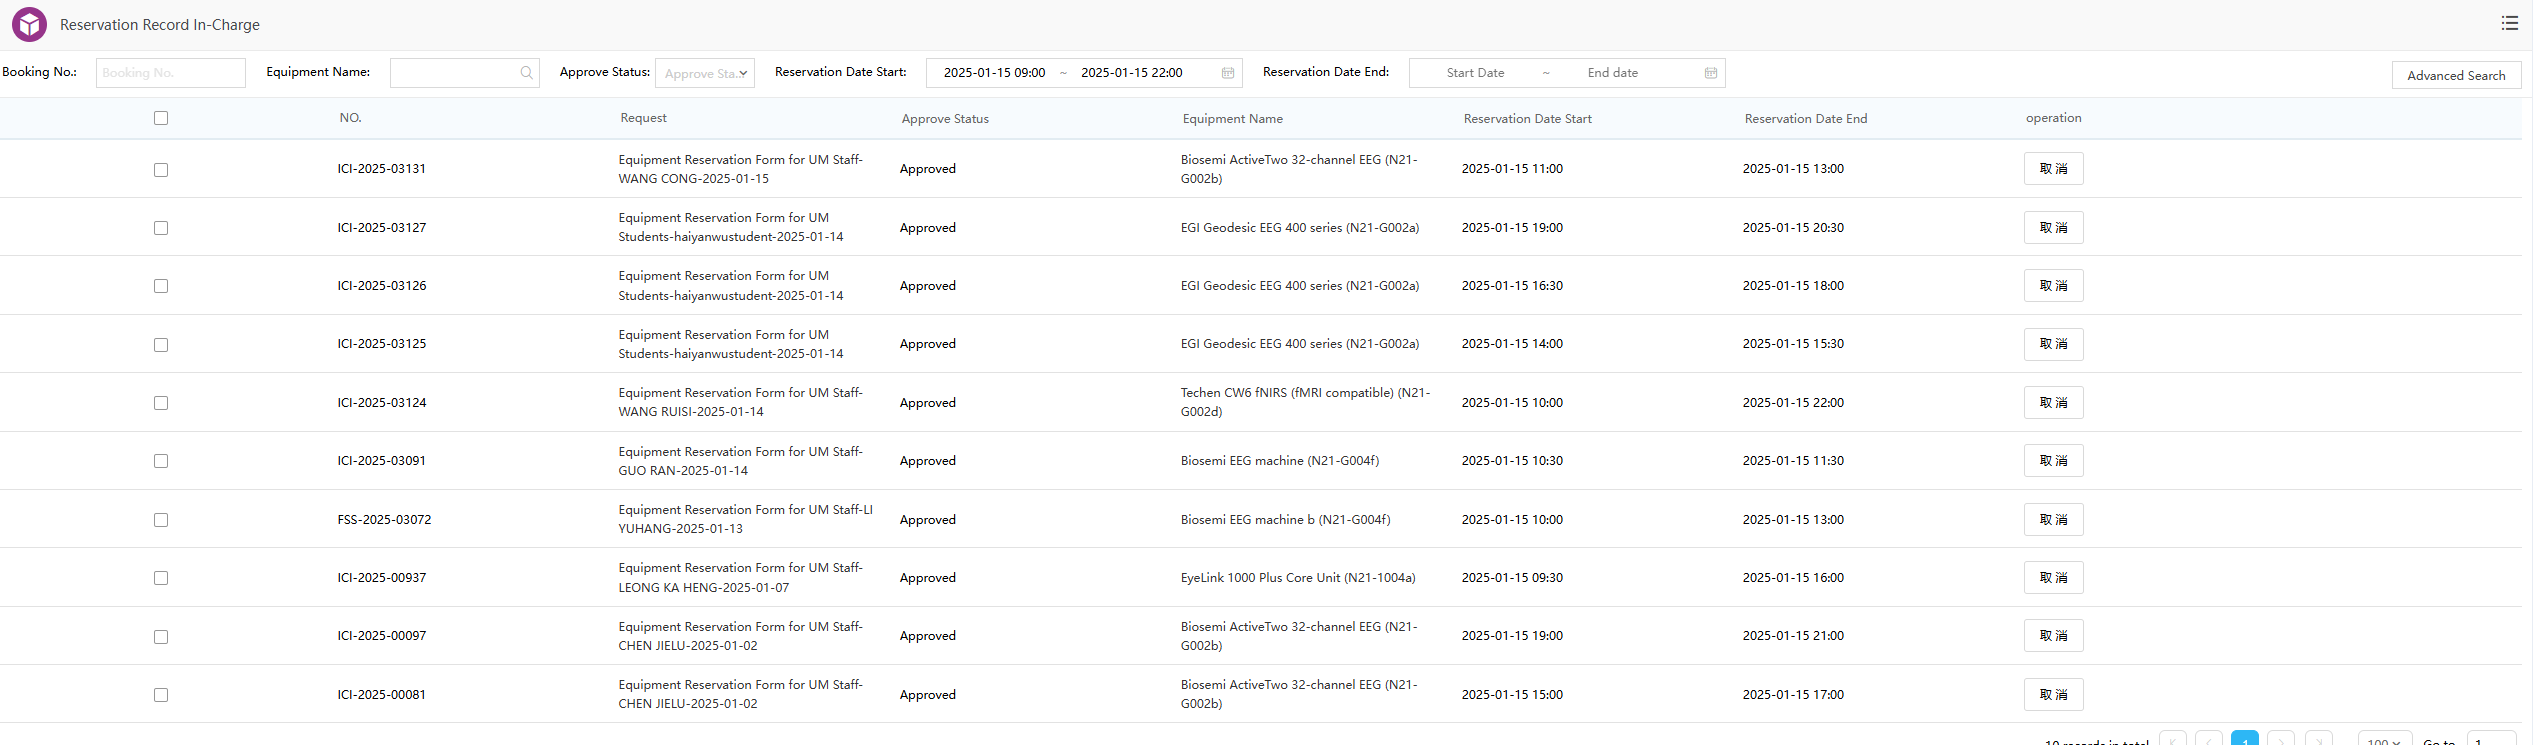Focus the Booking No. input field
Image resolution: width=2533 pixels, height=745 pixels.
[170, 73]
